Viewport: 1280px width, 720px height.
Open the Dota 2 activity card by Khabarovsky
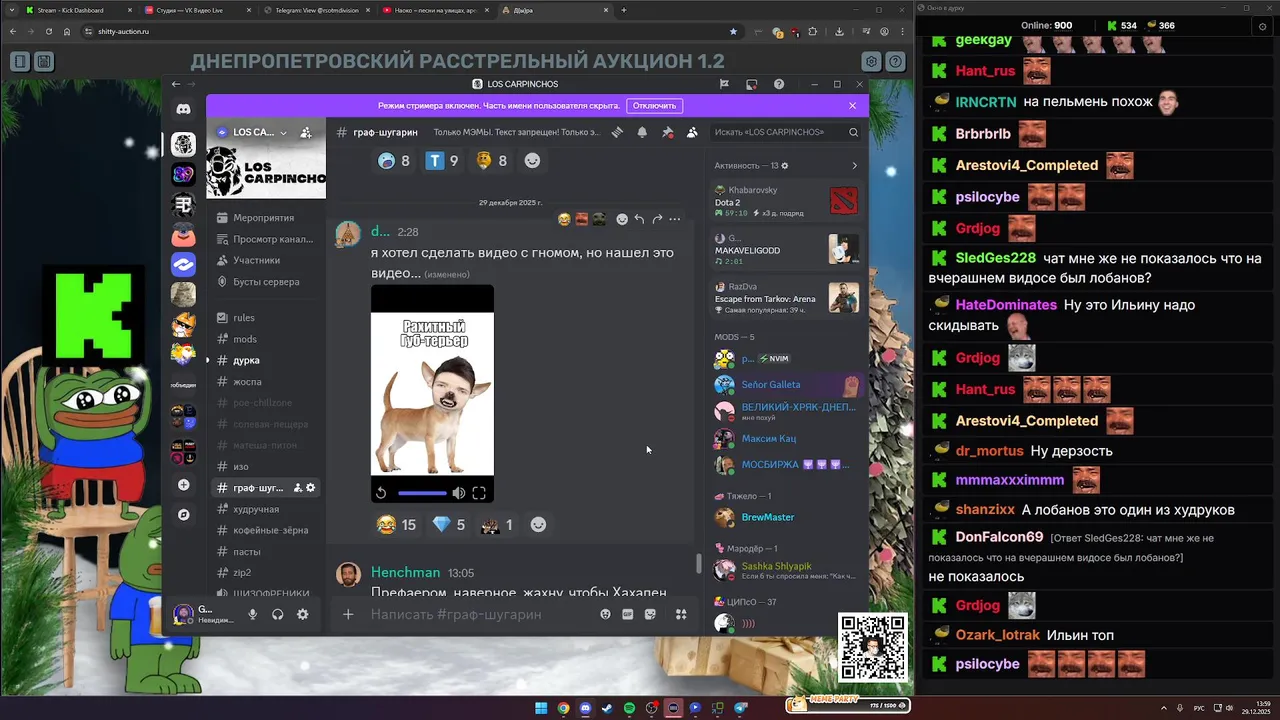(x=787, y=202)
